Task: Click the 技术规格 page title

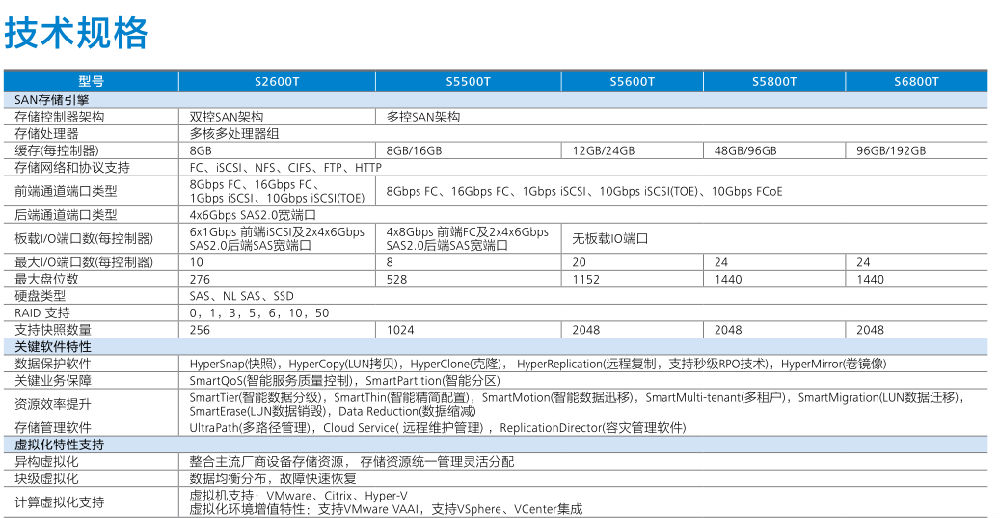Action: (76, 32)
